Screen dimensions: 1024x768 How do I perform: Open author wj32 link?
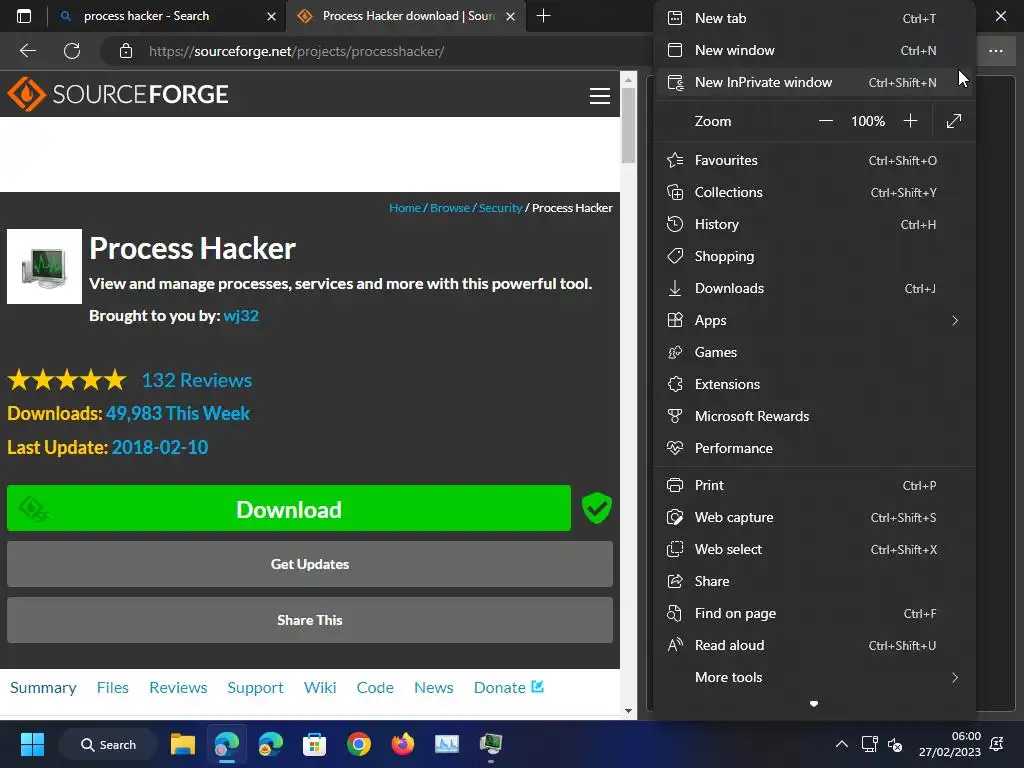(x=241, y=315)
